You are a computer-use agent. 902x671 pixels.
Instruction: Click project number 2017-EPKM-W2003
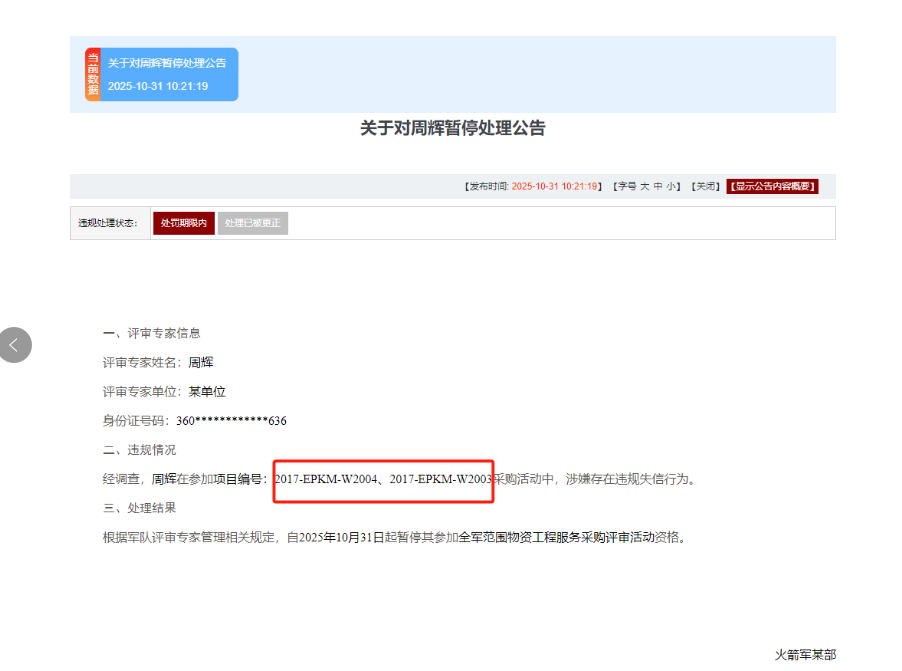(441, 479)
